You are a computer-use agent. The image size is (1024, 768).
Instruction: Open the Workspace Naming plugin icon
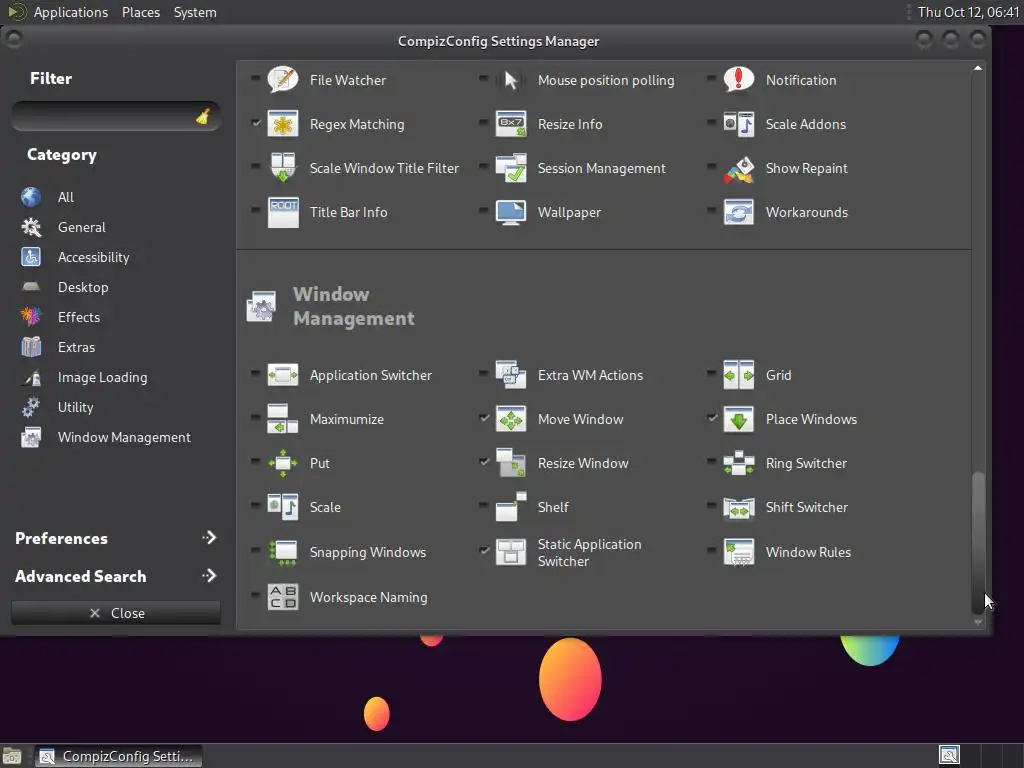283,597
